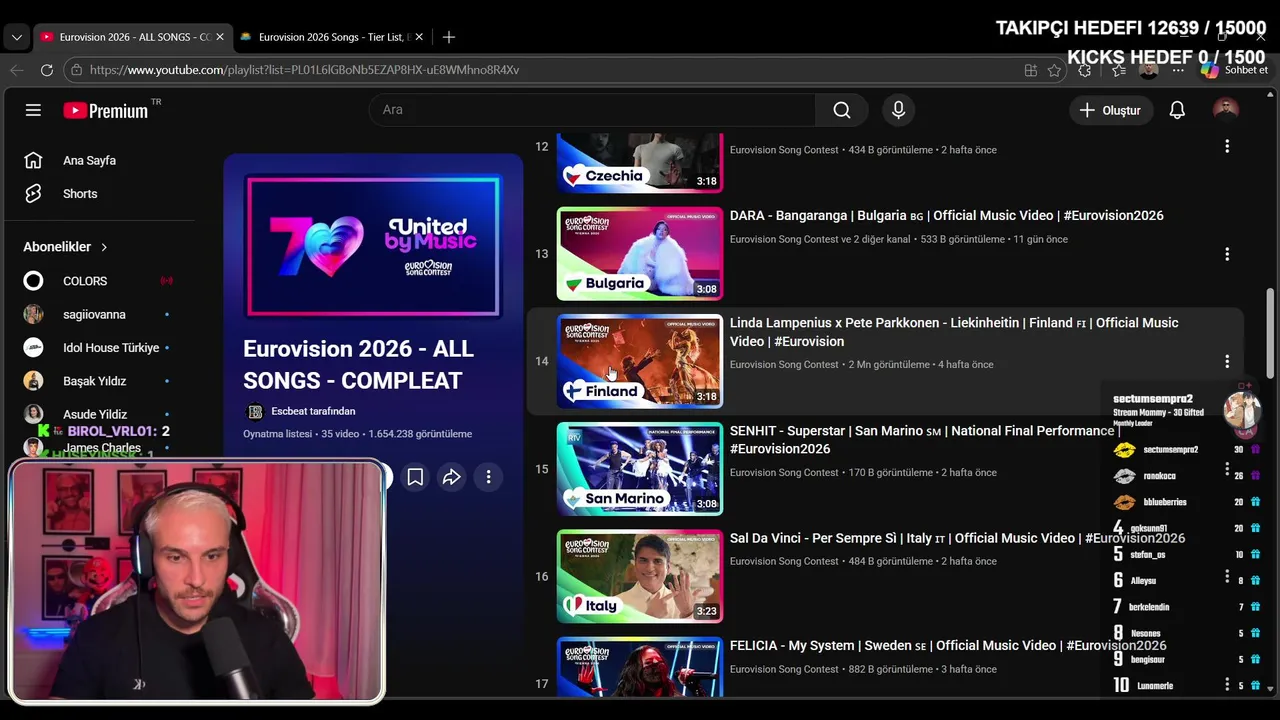Start voice search with the microphone
The height and width of the screenshot is (720, 1280).
[898, 110]
